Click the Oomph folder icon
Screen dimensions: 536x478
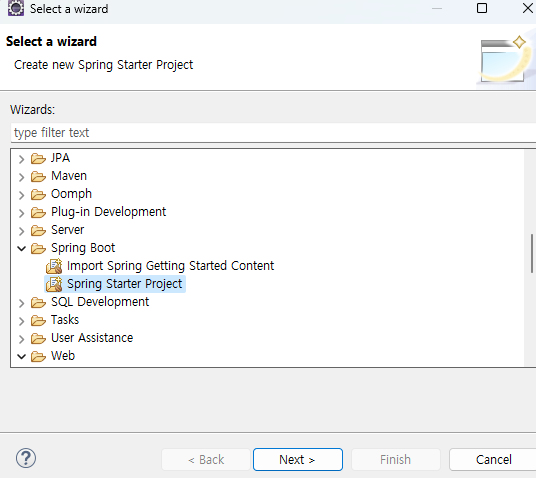pyautogui.click(x=38, y=195)
